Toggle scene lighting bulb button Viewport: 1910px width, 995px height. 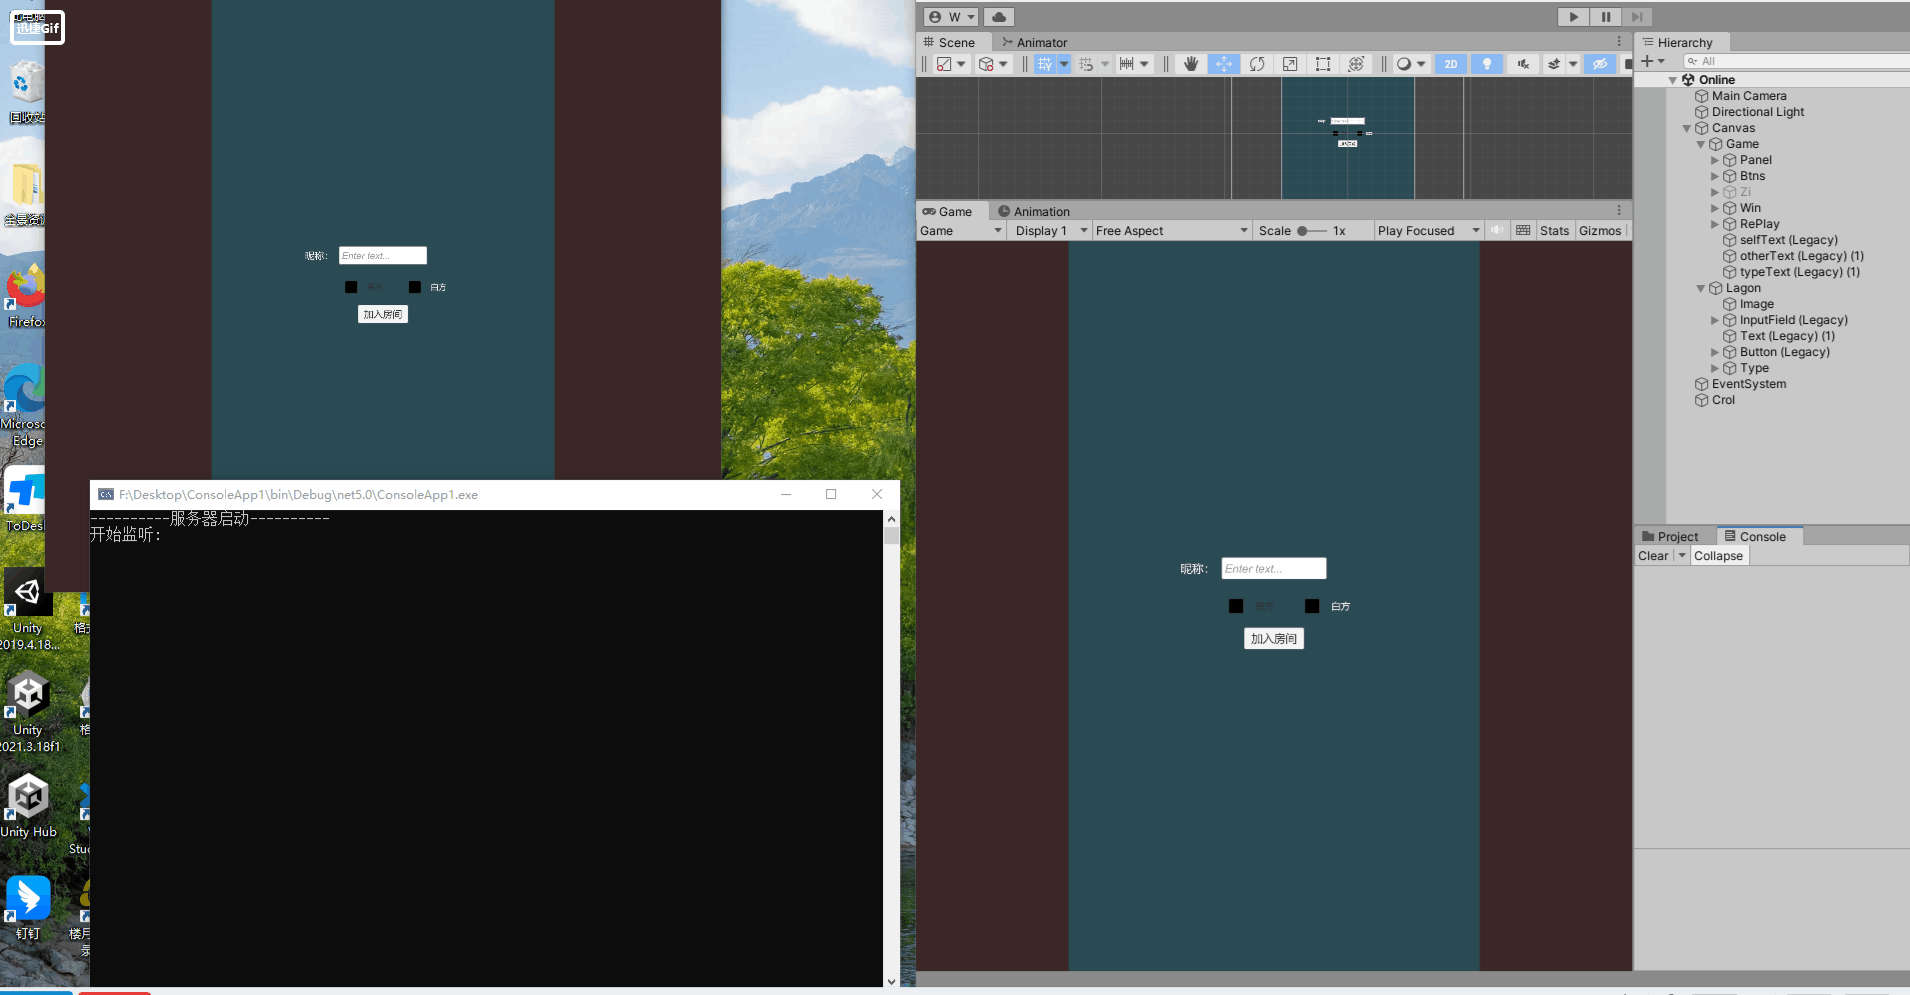click(1487, 64)
